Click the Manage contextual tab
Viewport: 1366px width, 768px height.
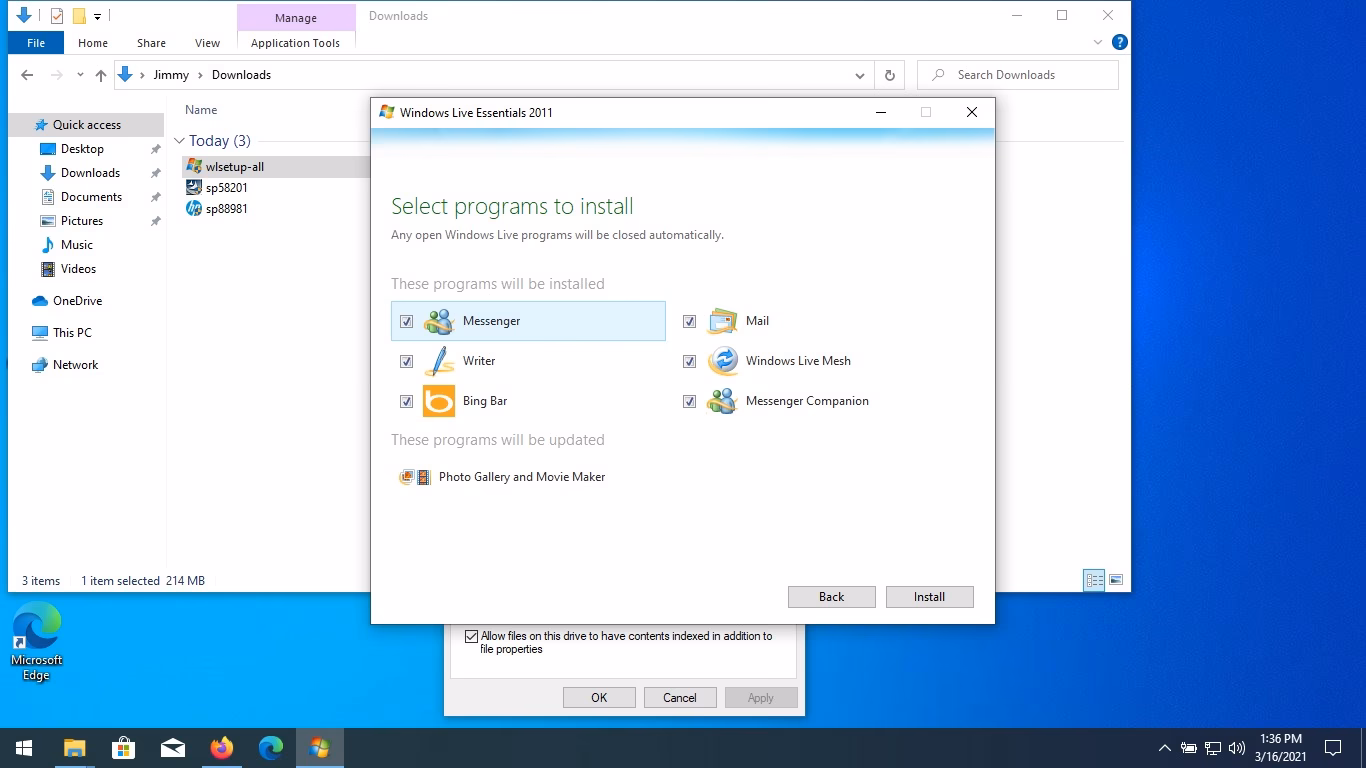point(296,17)
